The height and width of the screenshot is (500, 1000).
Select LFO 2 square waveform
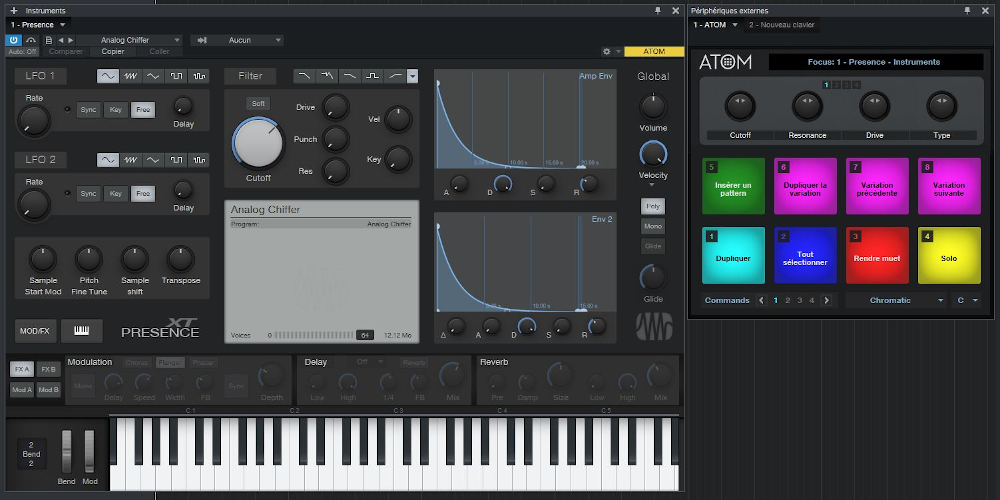[176, 159]
